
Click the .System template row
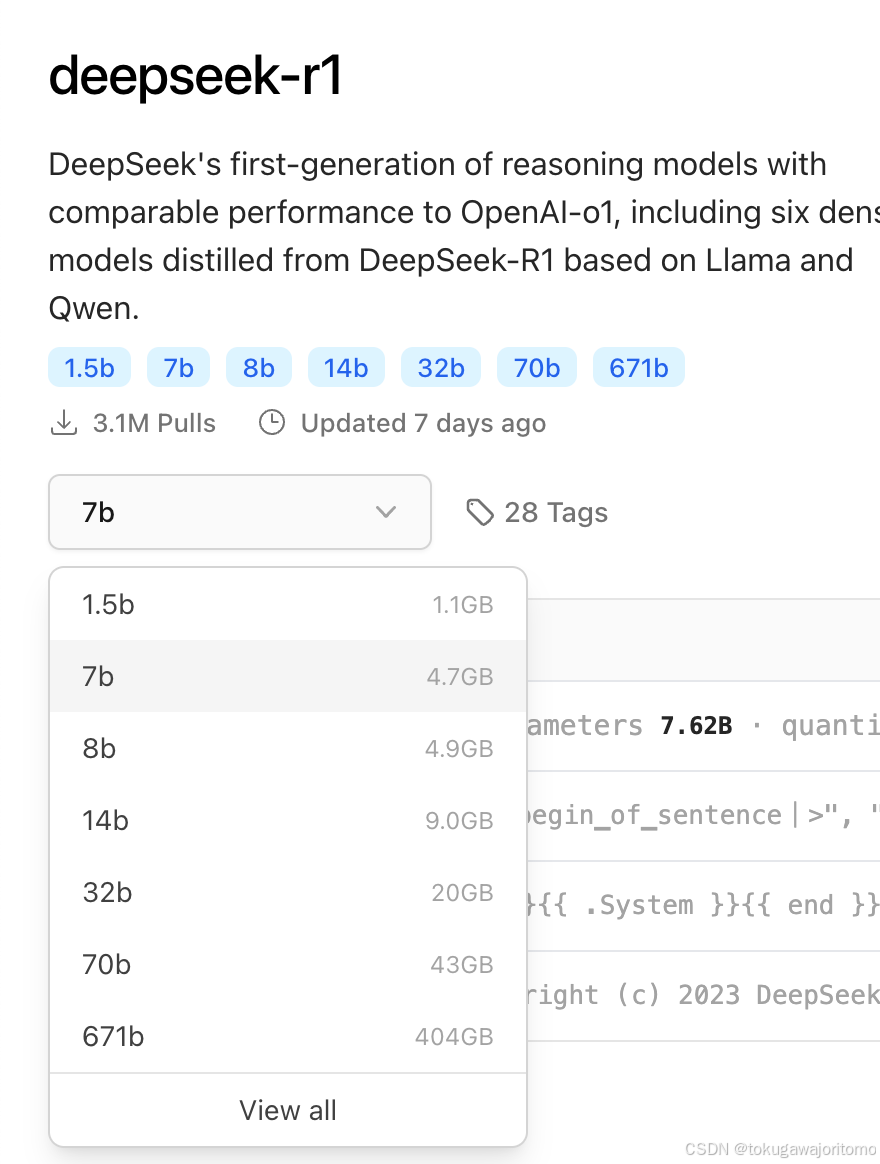coord(703,906)
